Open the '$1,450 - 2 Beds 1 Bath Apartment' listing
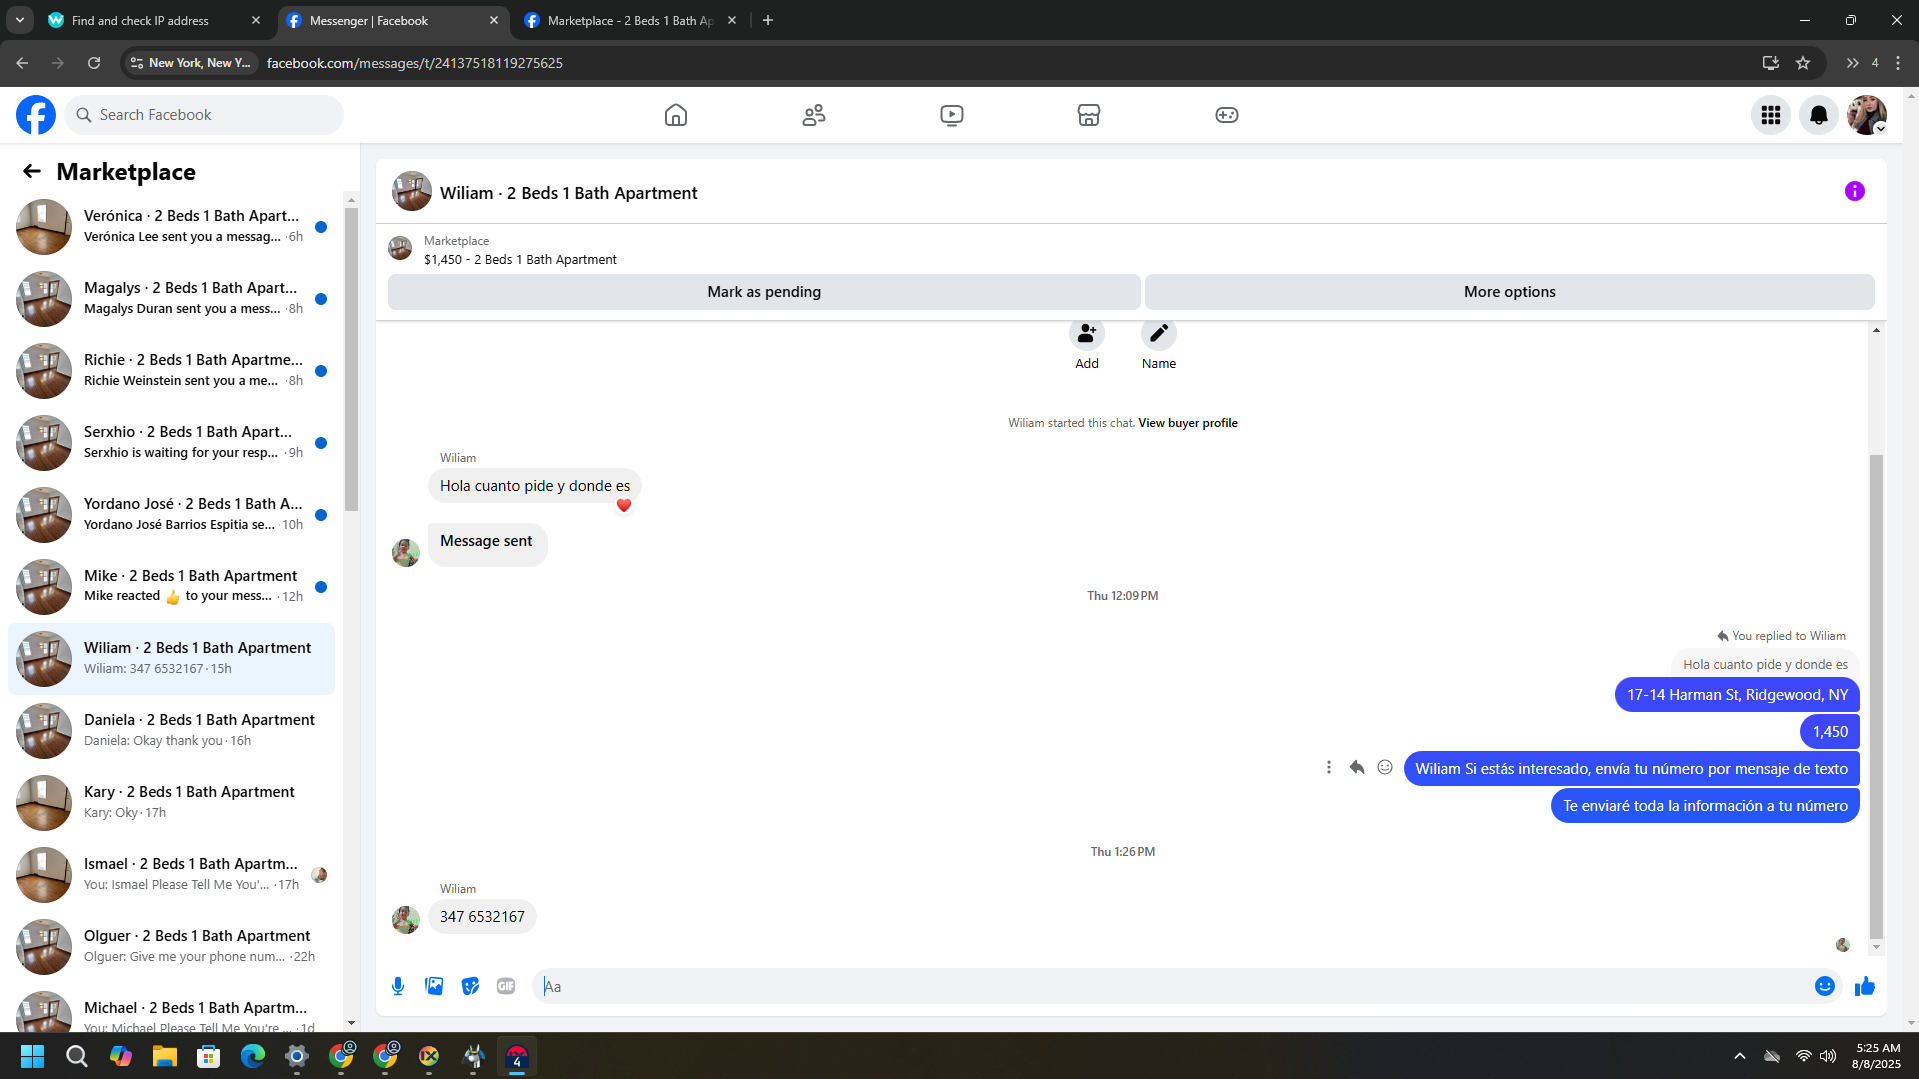This screenshot has width=1919, height=1079. [520, 259]
